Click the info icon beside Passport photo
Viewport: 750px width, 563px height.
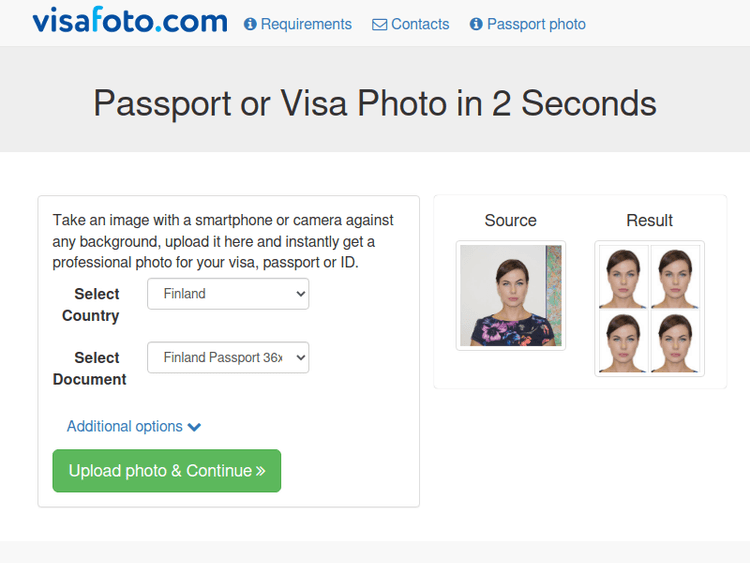point(476,24)
